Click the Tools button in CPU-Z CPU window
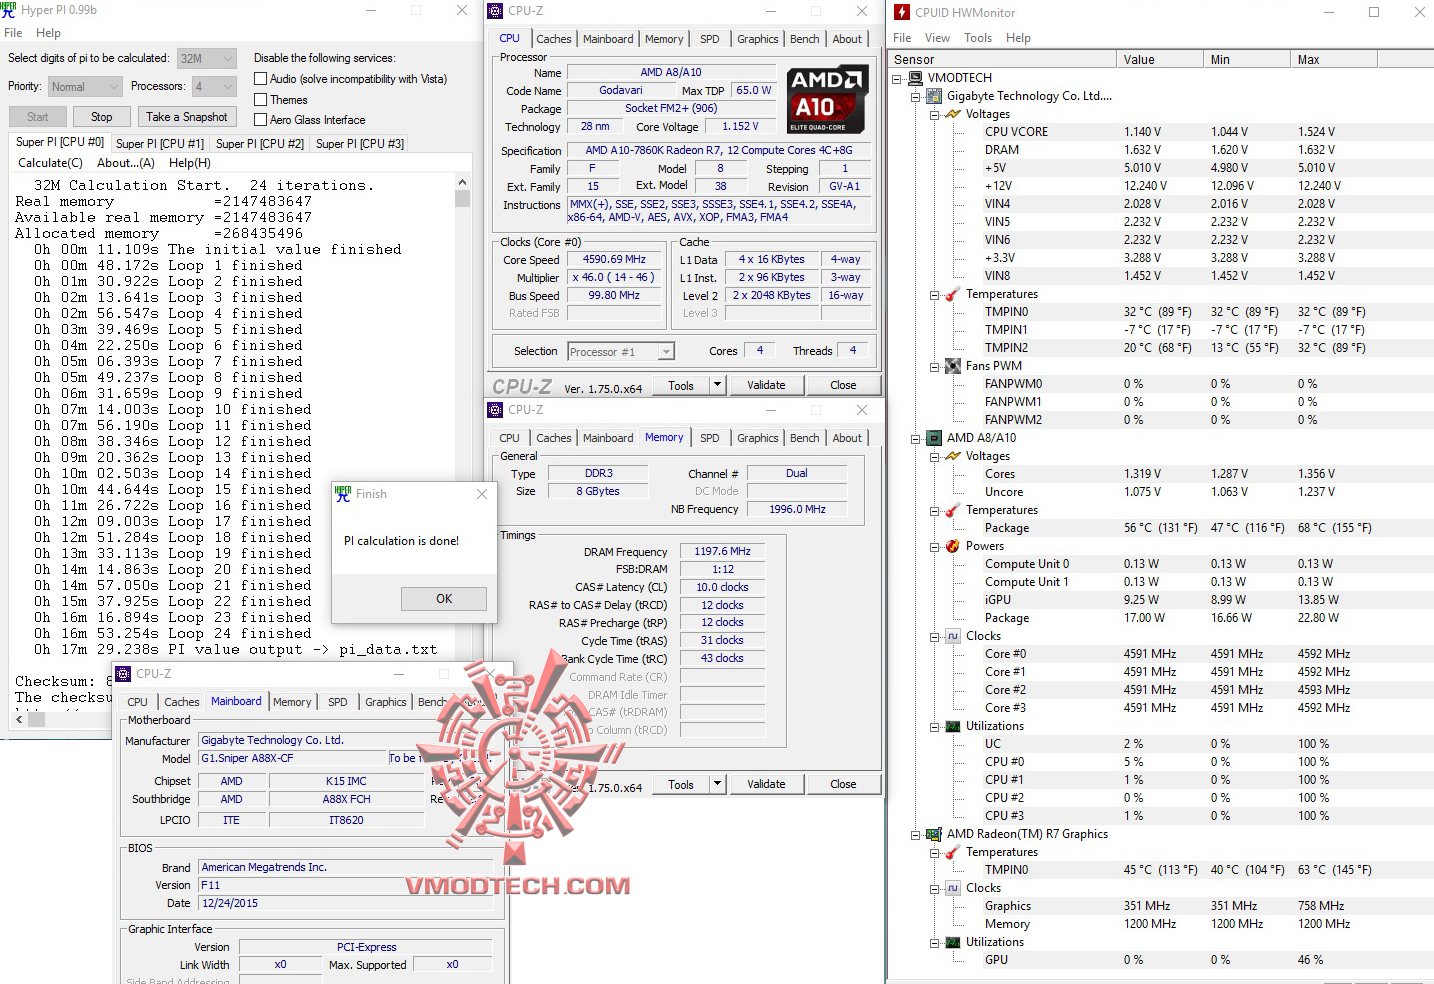1434x984 pixels. [x=681, y=385]
